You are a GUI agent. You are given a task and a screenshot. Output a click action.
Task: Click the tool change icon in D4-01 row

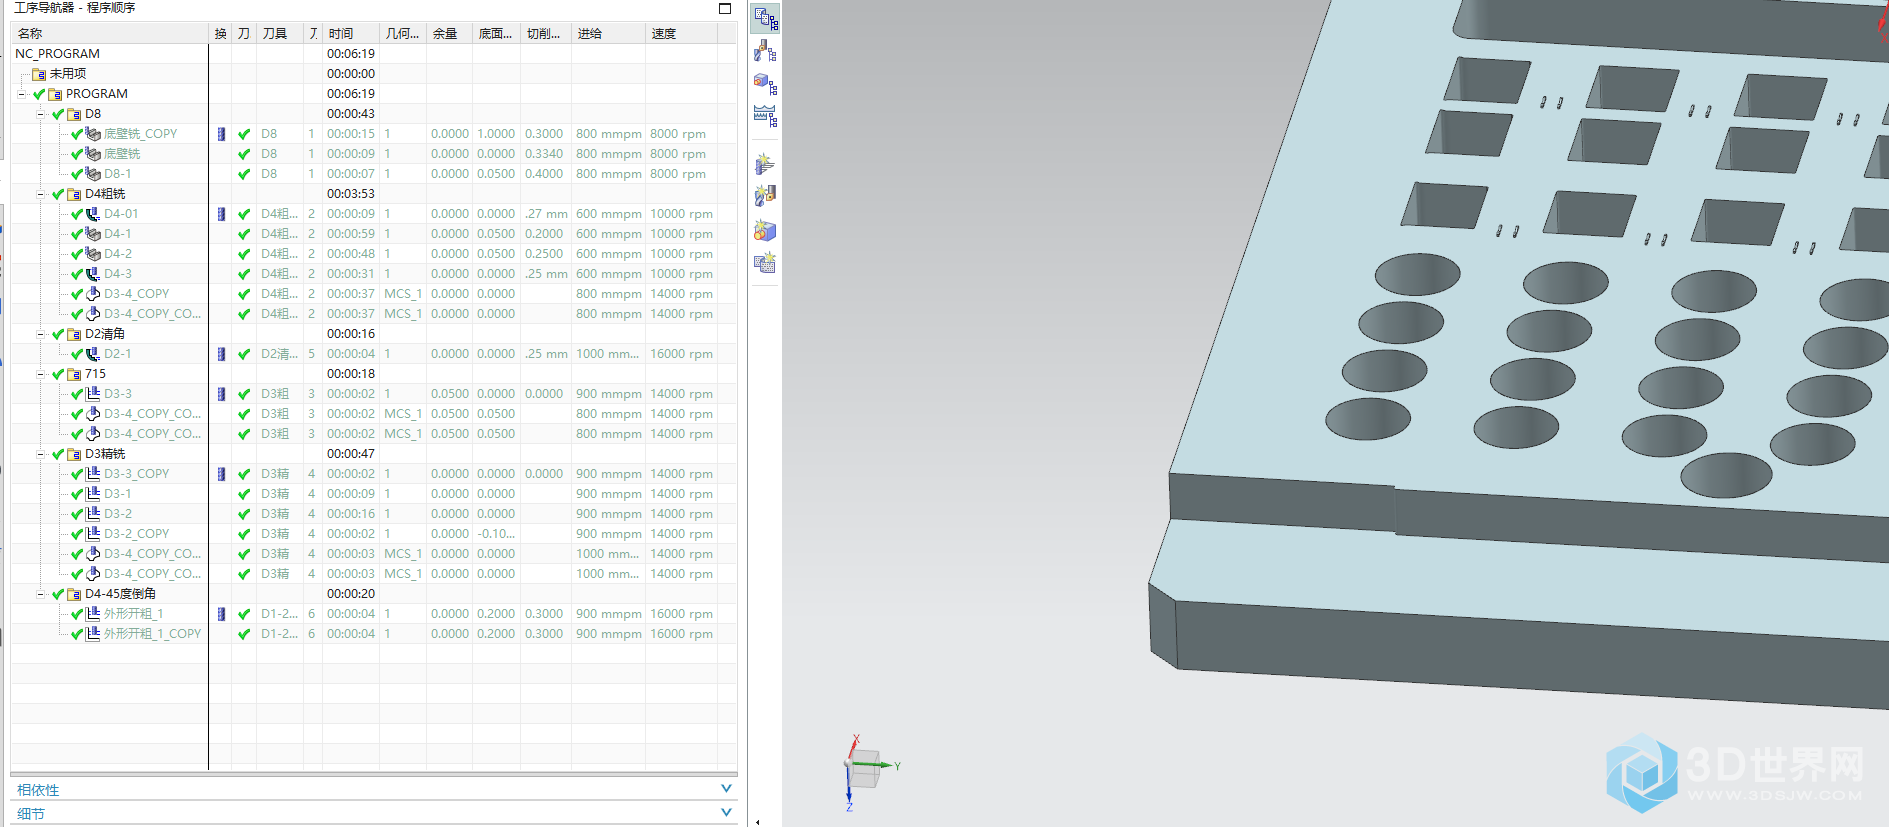[x=221, y=214]
